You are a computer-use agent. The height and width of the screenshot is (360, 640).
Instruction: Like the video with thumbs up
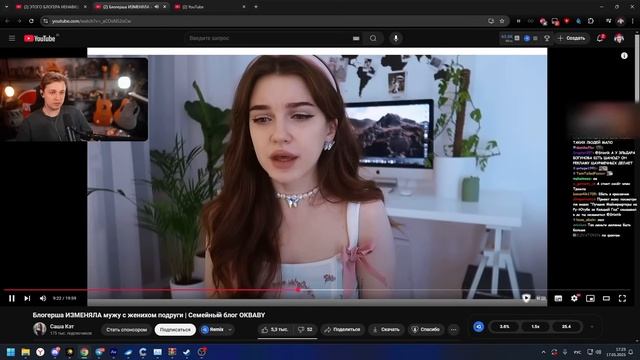pyautogui.click(x=276, y=329)
